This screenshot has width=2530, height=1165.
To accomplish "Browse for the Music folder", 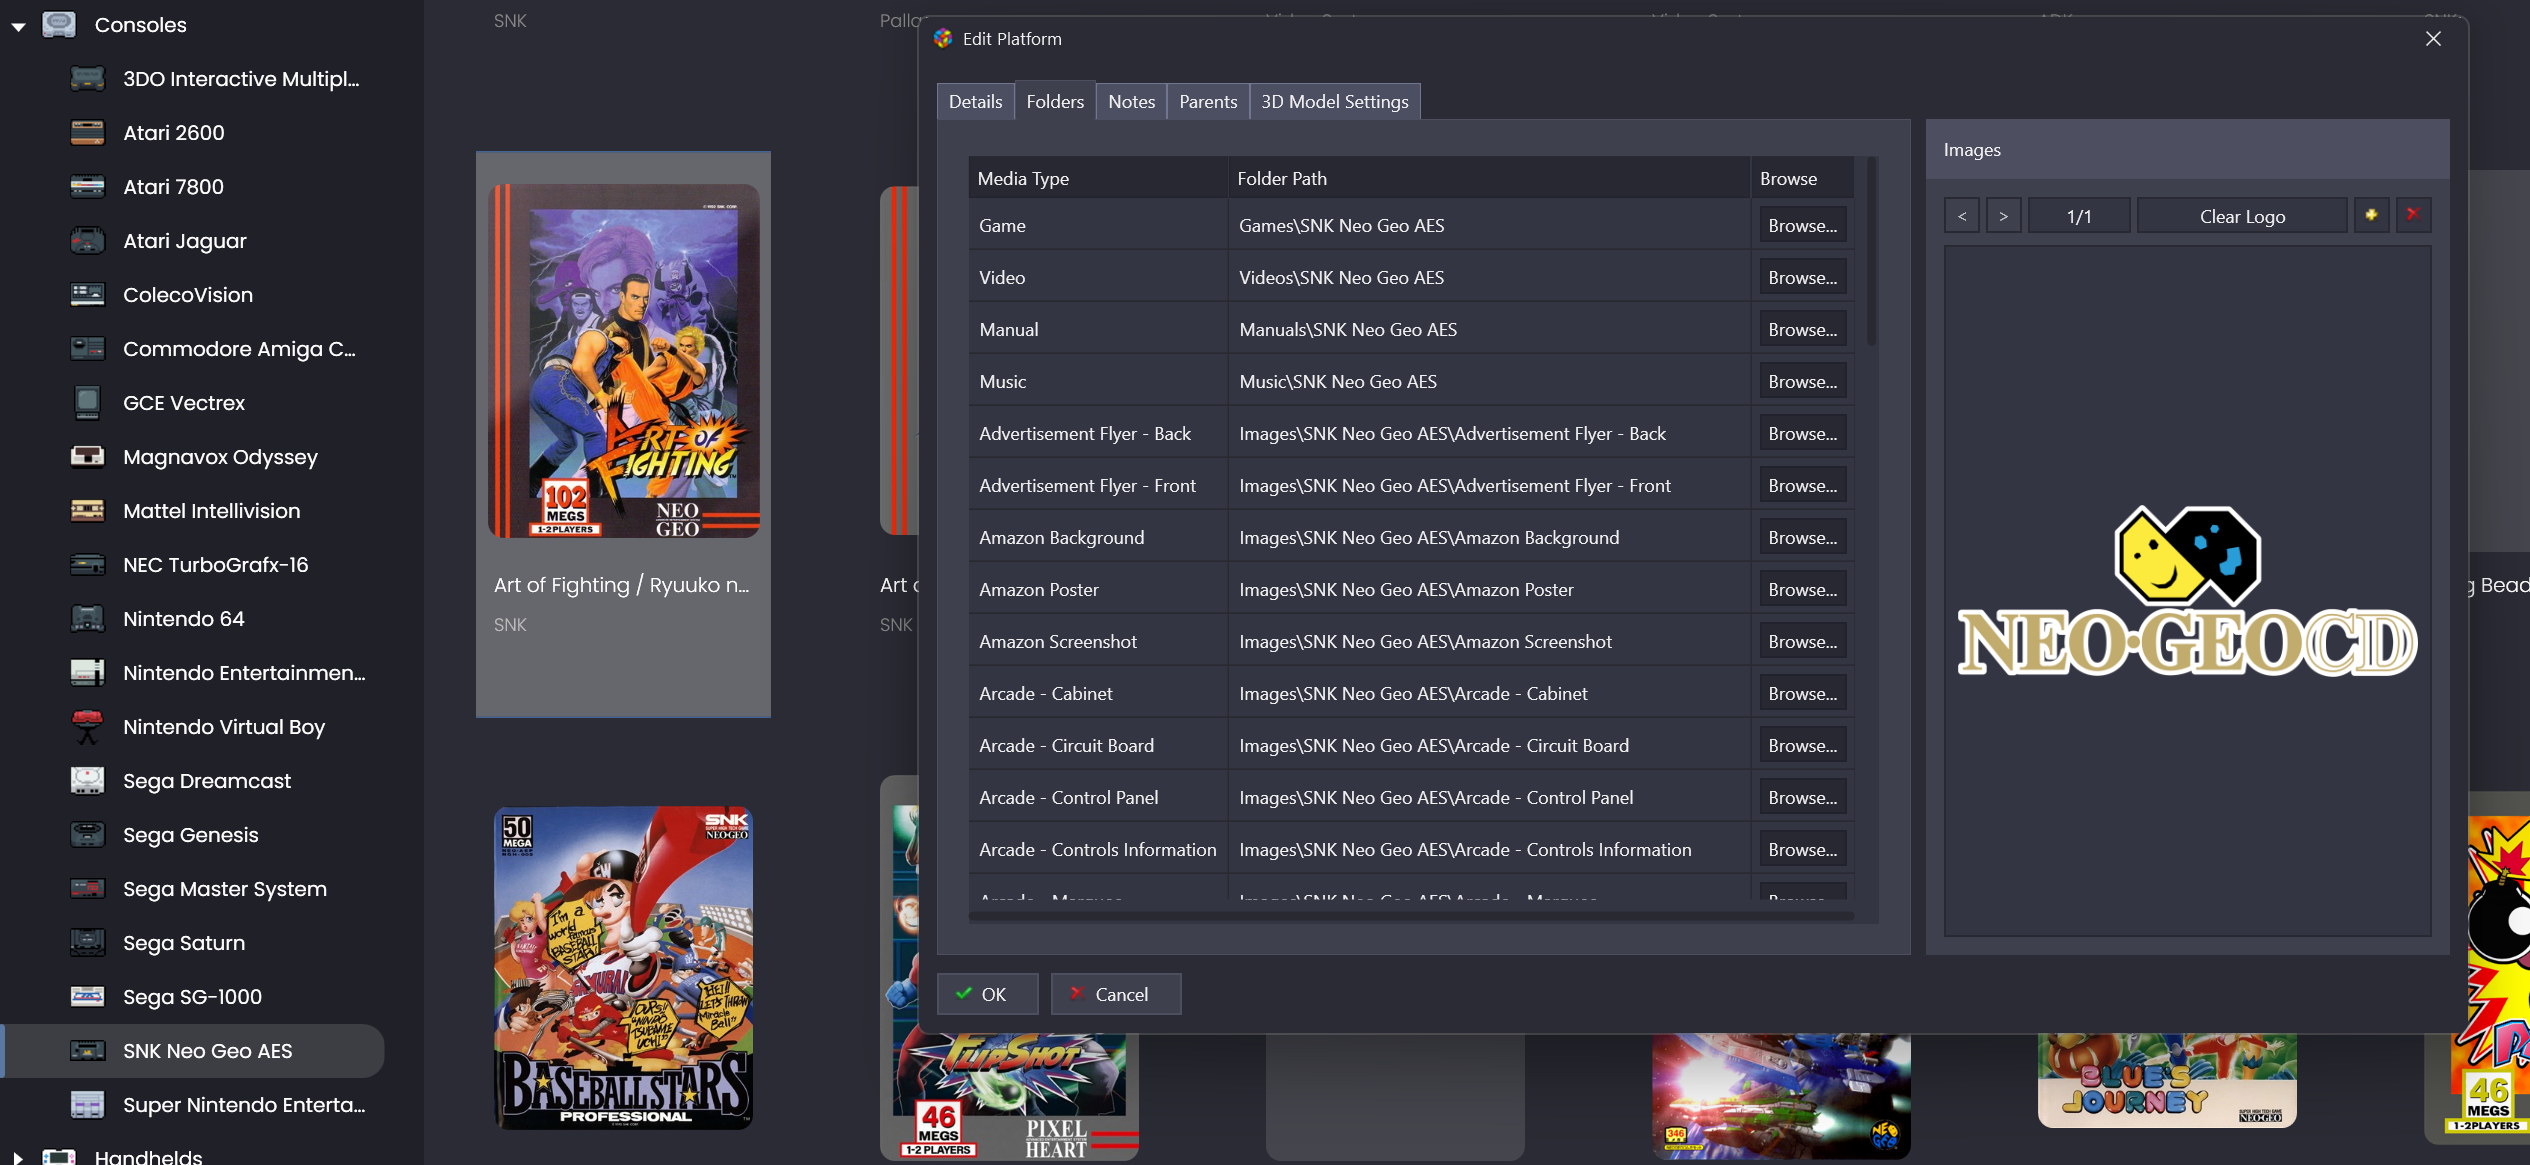I will 1802,381.
